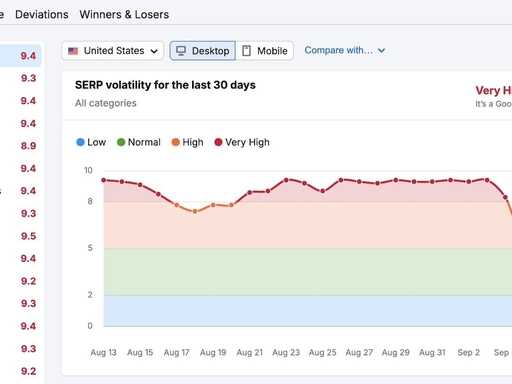Click the Aug 31 axis label
The width and height of the screenshot is (512, 384).
click(x=432, y=353)
